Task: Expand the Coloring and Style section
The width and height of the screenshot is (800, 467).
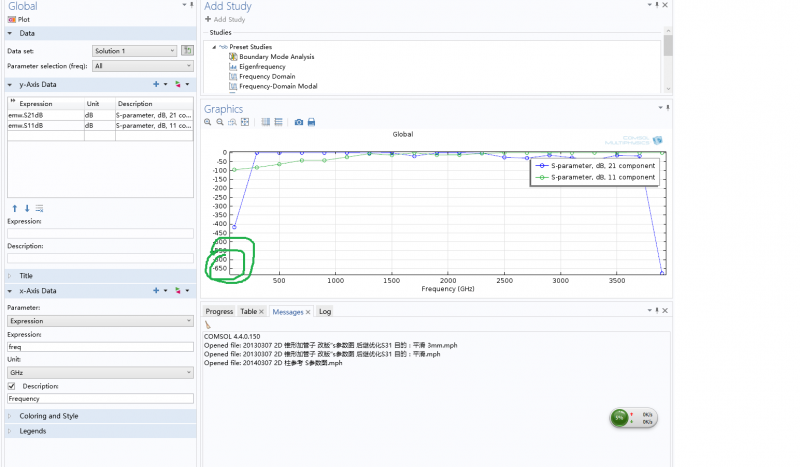Action: coord(48,416)
